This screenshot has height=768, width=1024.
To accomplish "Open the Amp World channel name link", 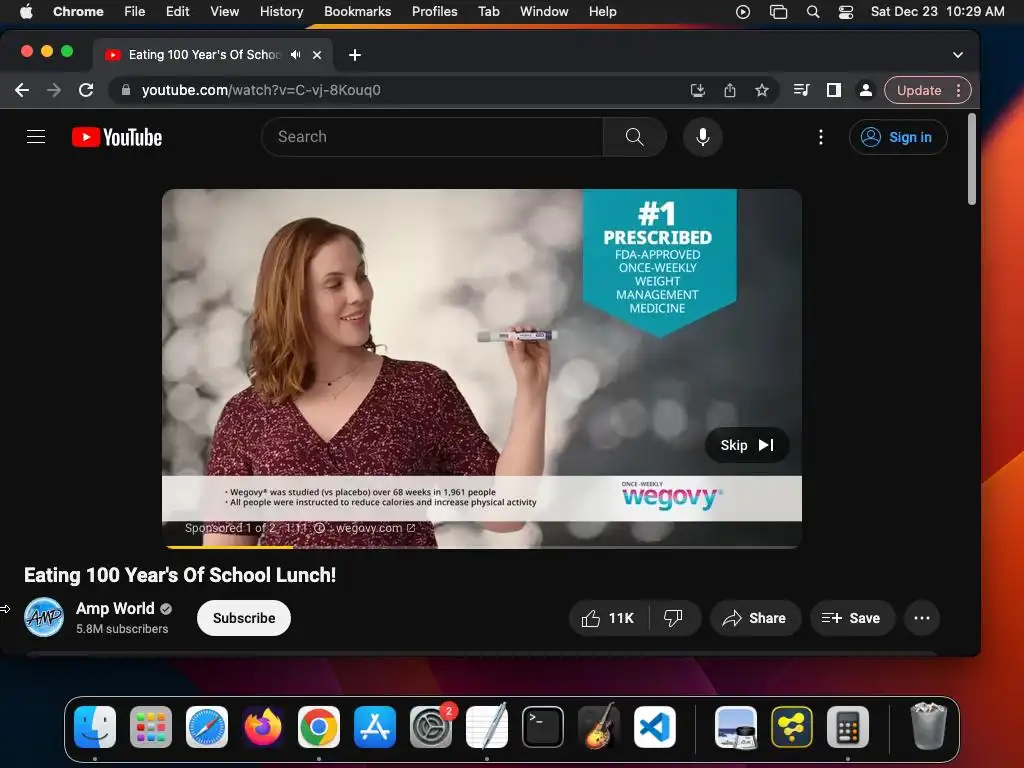I will pyautogui.click(x=115, y=609).
